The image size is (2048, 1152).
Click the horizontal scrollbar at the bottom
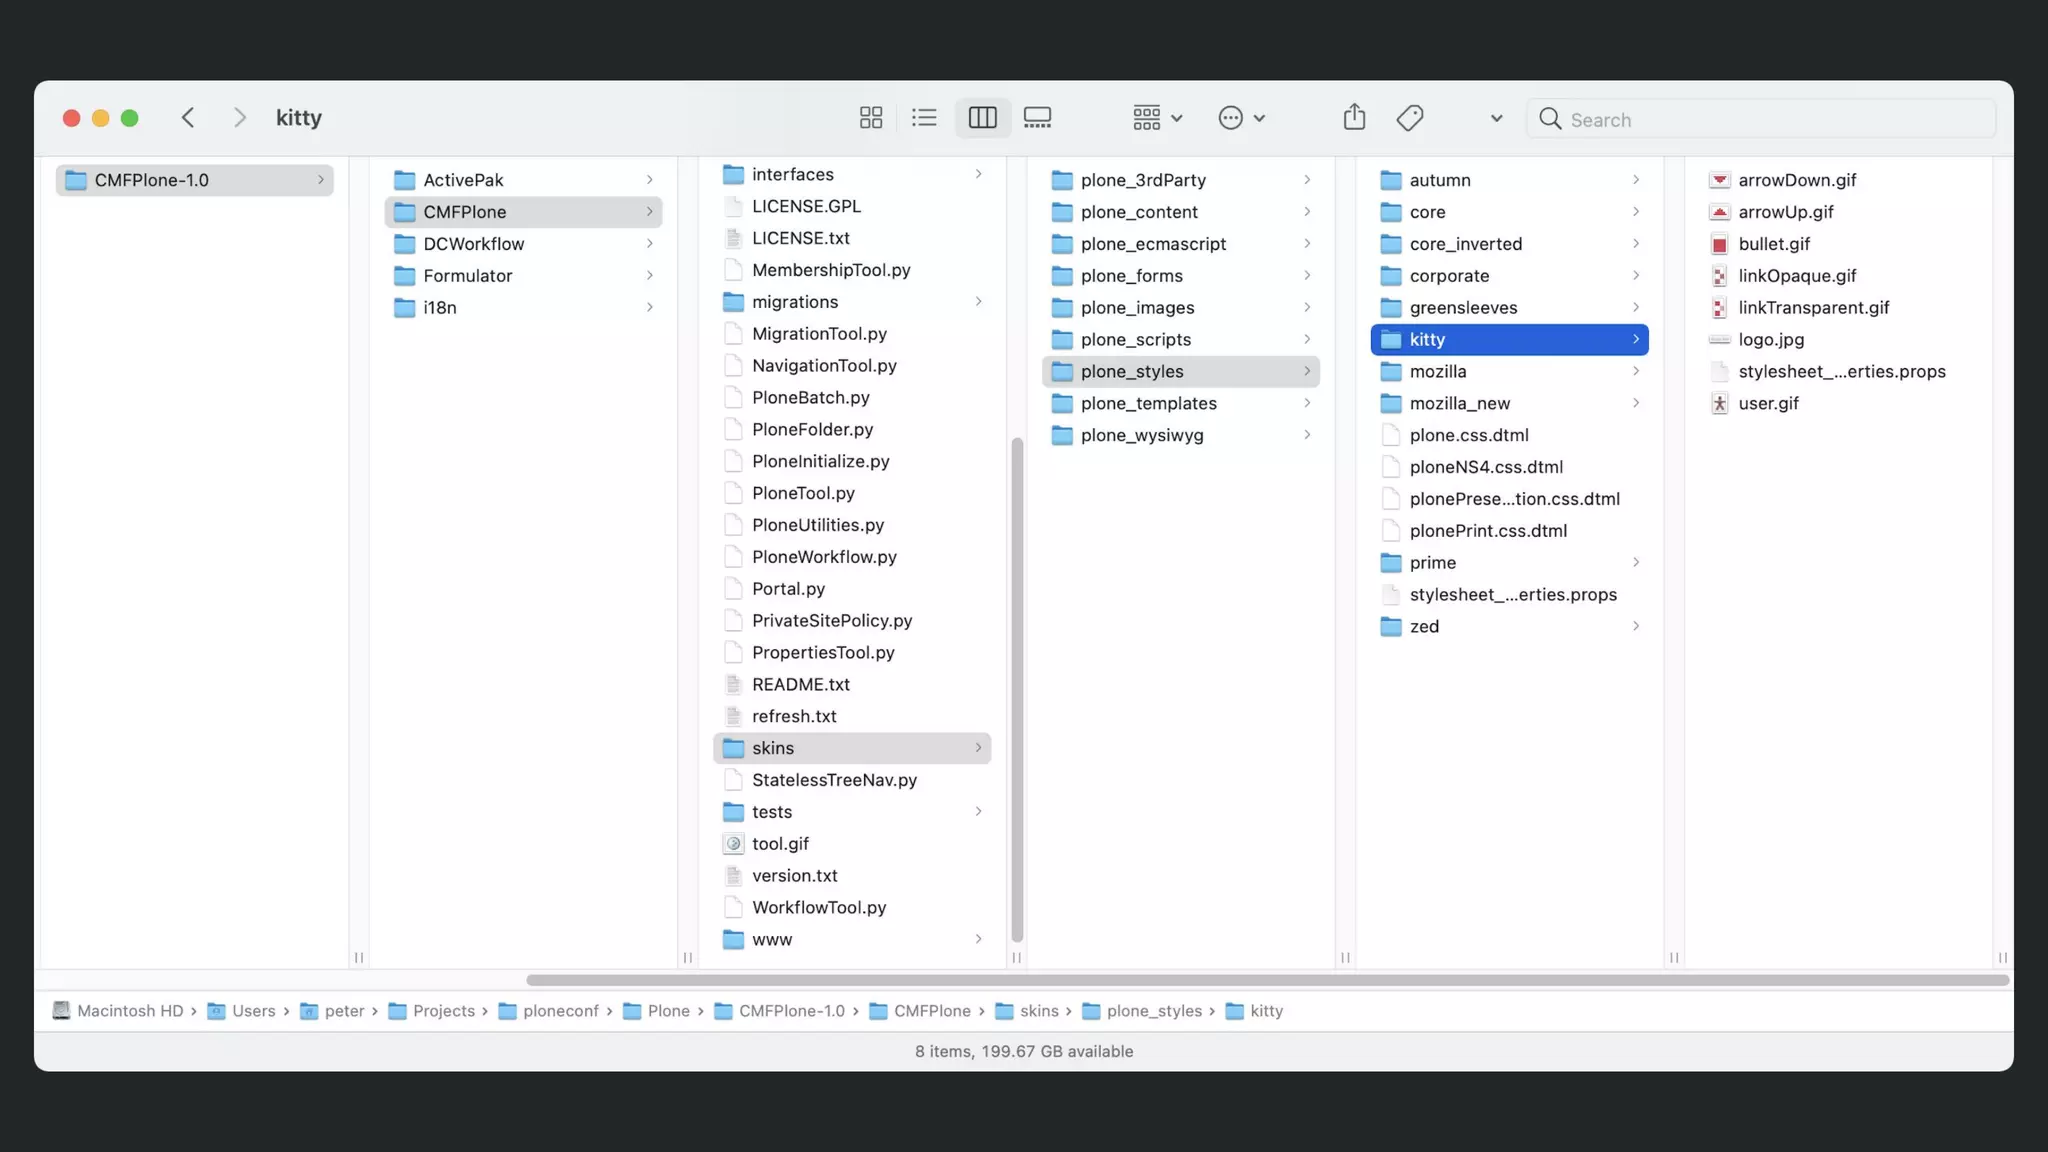[x=1266, y=980]
